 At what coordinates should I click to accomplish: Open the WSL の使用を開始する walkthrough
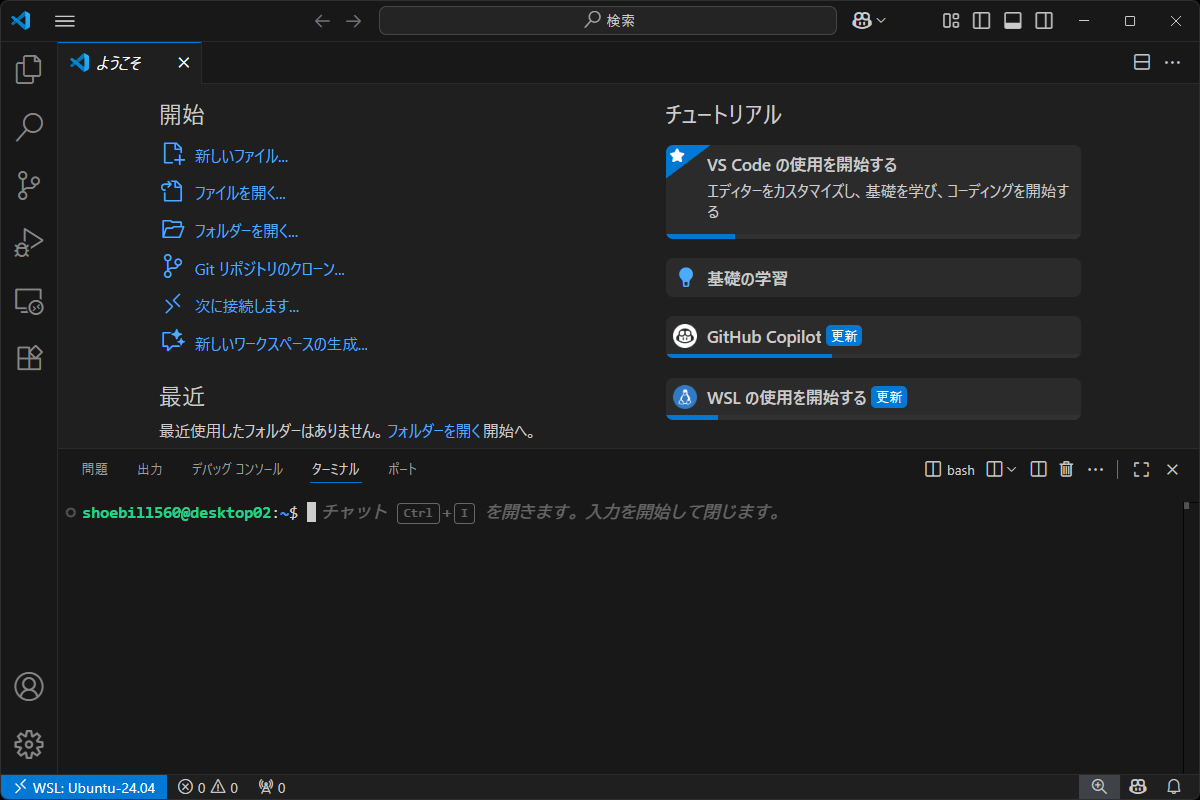tap(873, 398)
